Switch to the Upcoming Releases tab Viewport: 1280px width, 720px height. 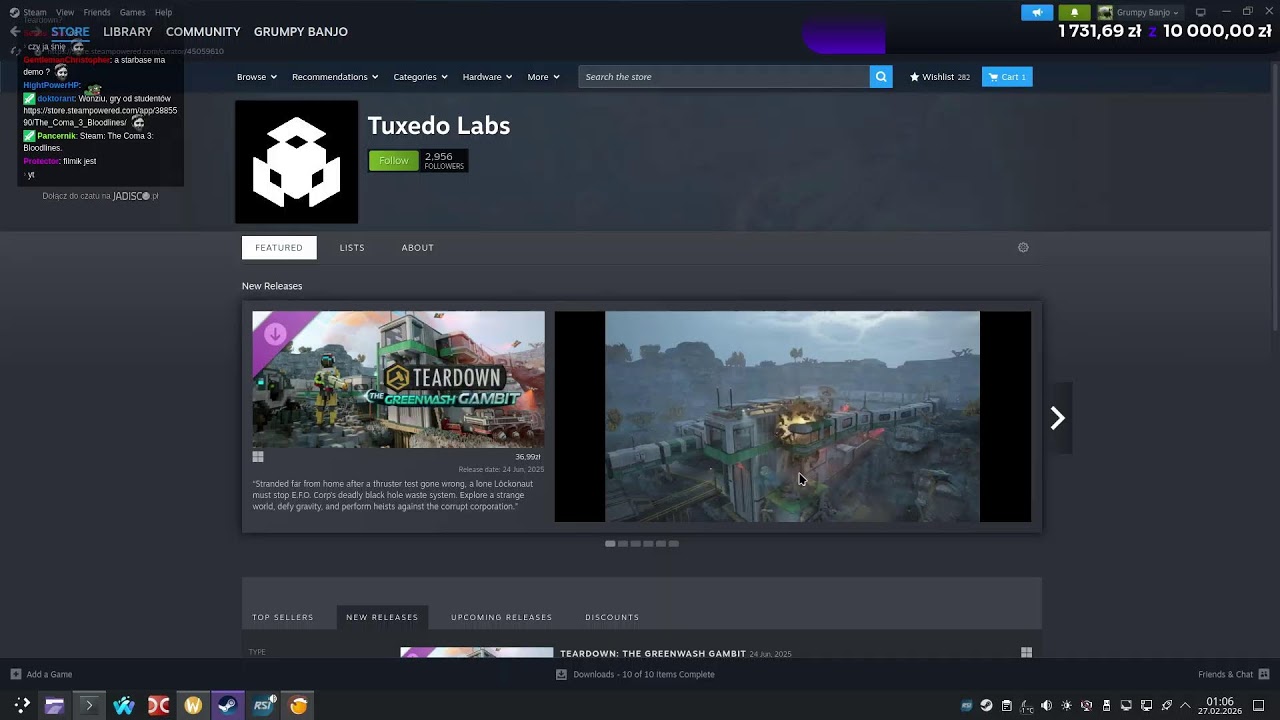(501, 617)
